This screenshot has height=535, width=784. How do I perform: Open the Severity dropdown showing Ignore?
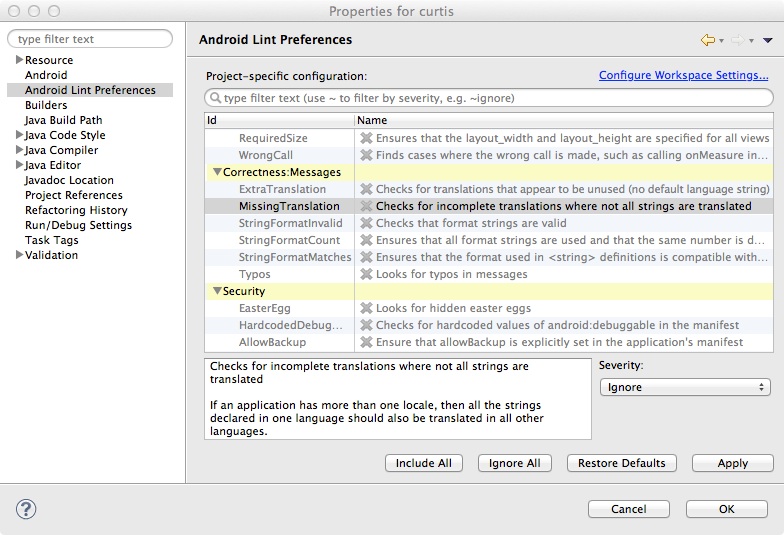(685, 387)
